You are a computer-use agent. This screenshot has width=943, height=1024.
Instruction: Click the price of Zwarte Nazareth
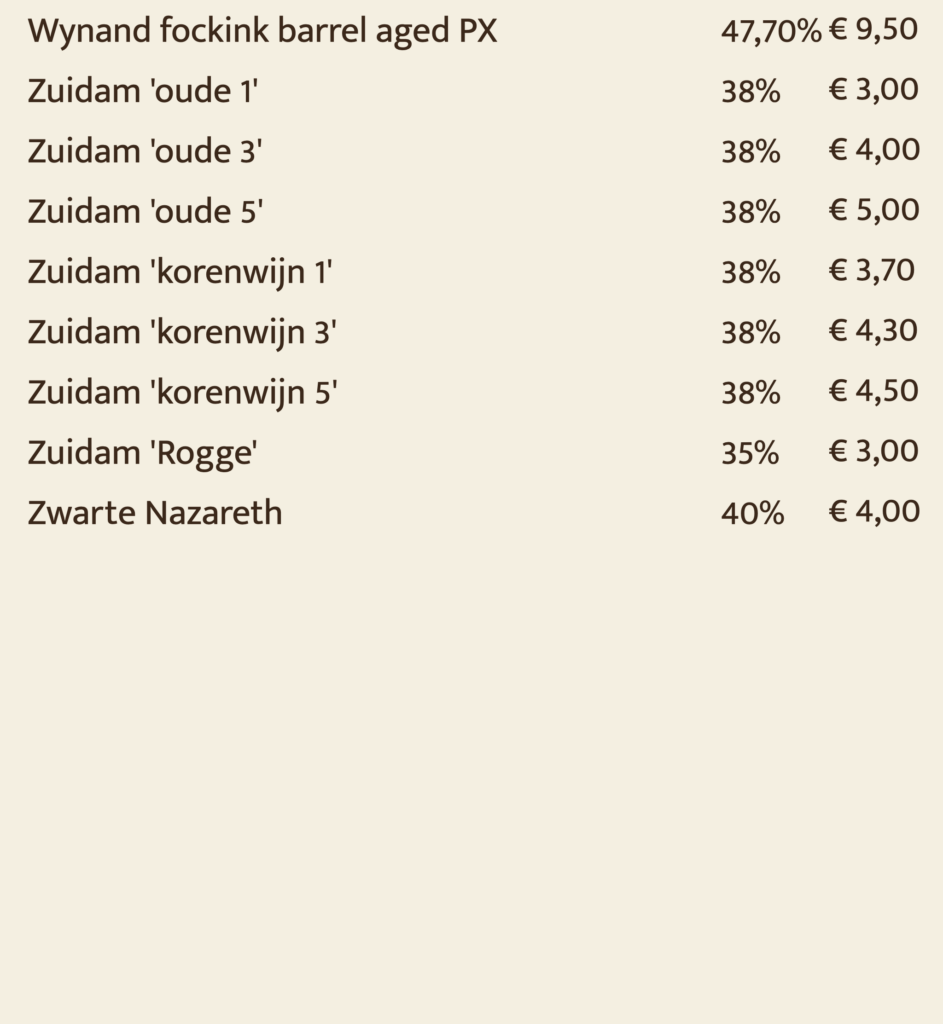pyautogui.click(x=873, y=512)
